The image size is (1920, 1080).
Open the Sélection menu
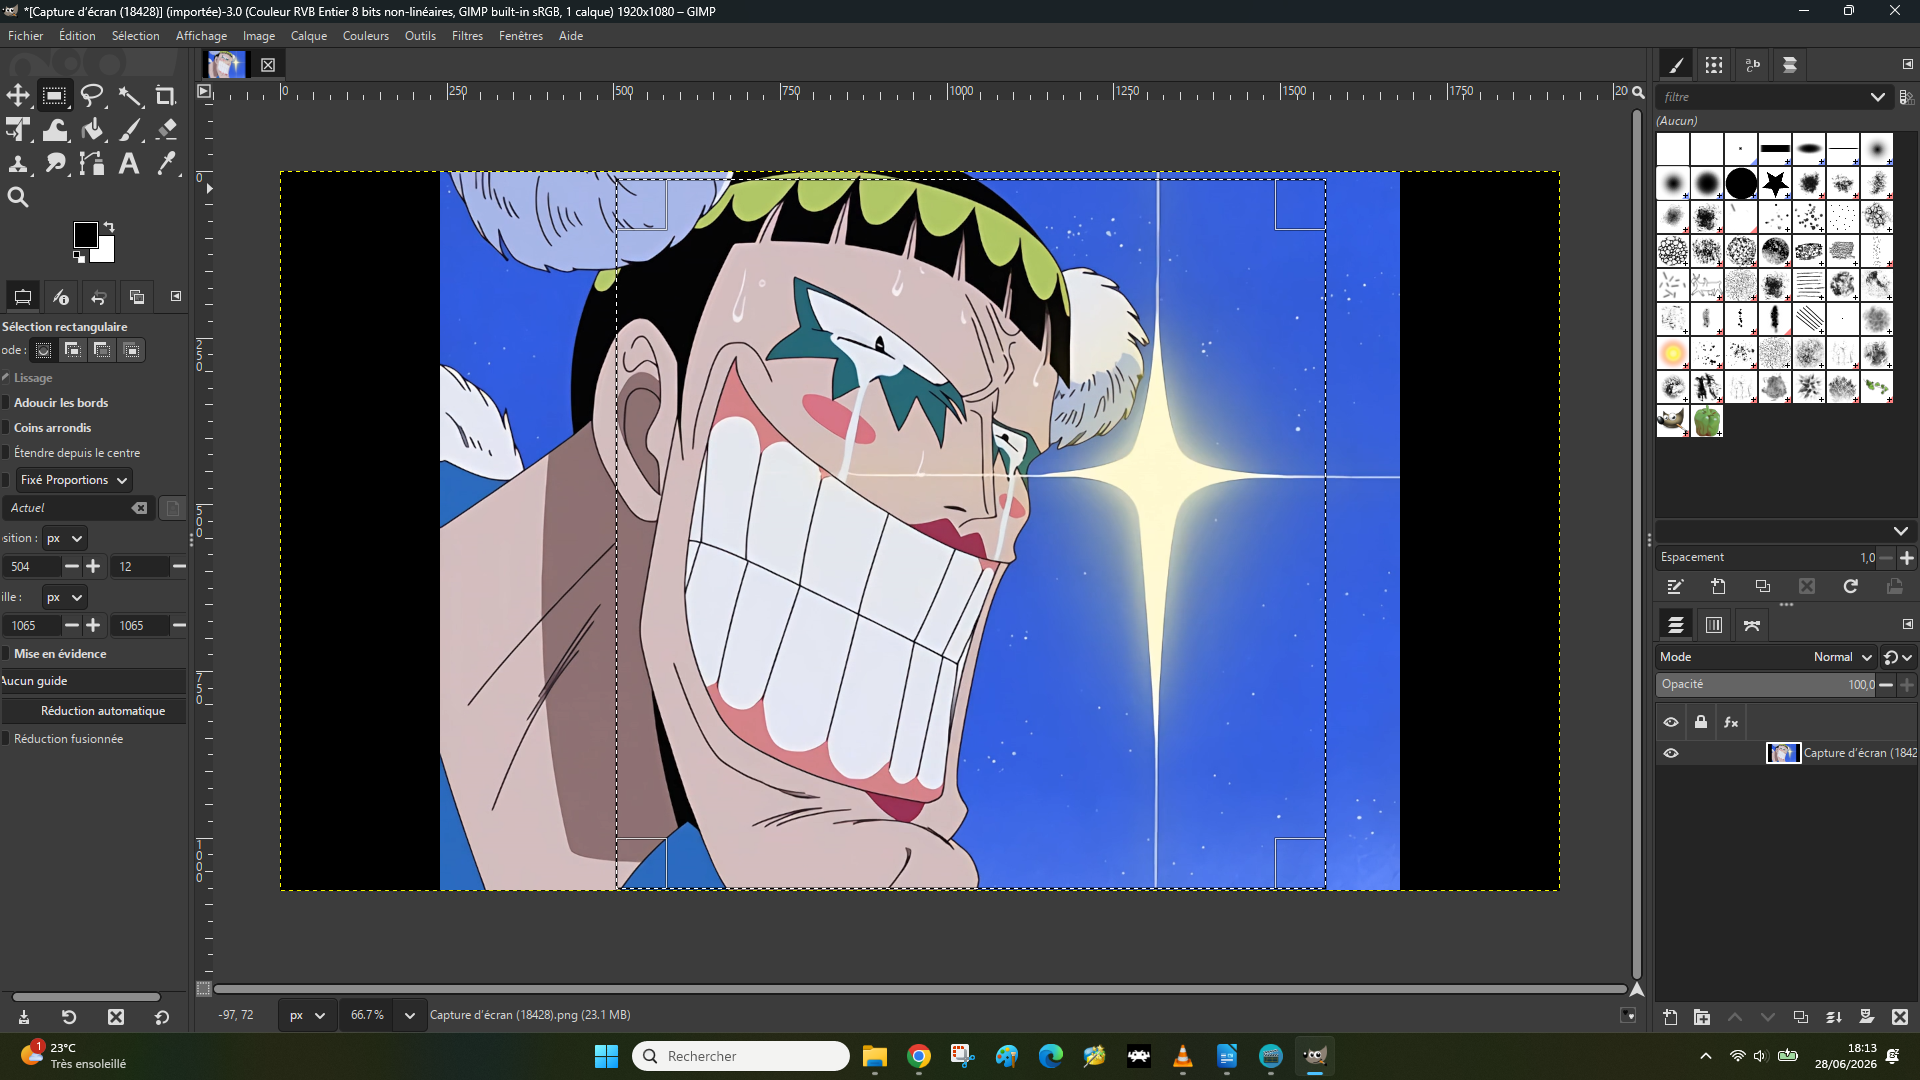136,36
